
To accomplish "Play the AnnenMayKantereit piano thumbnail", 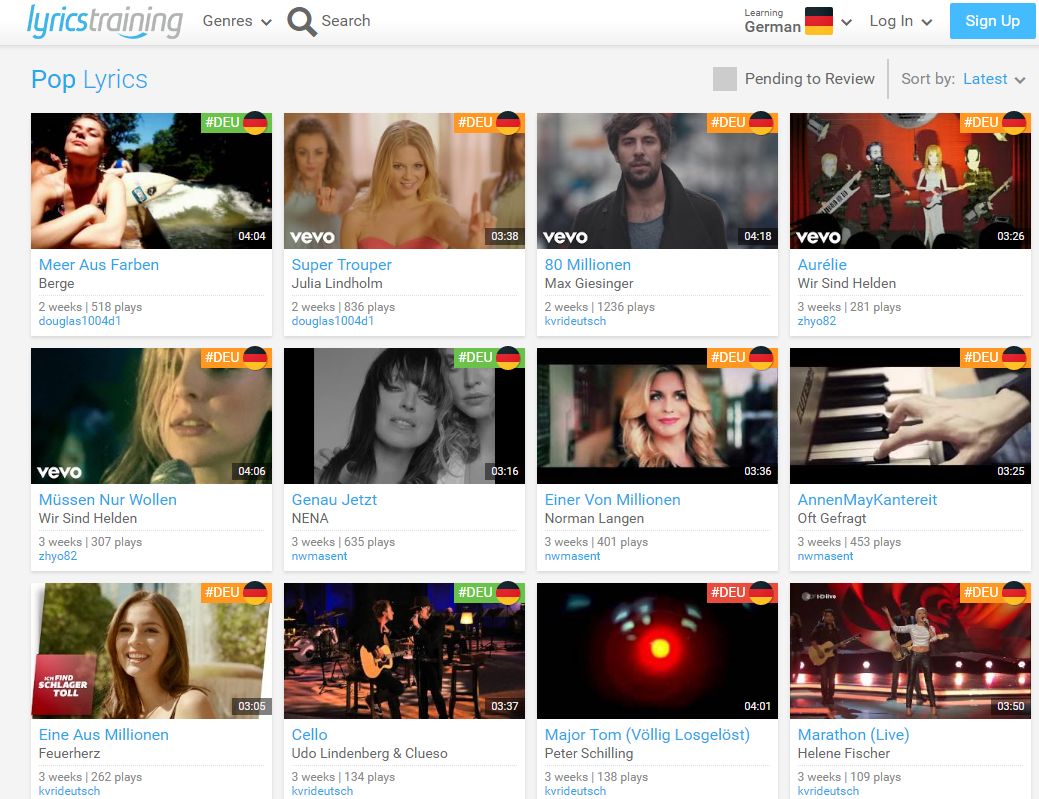I will (910, 416).
